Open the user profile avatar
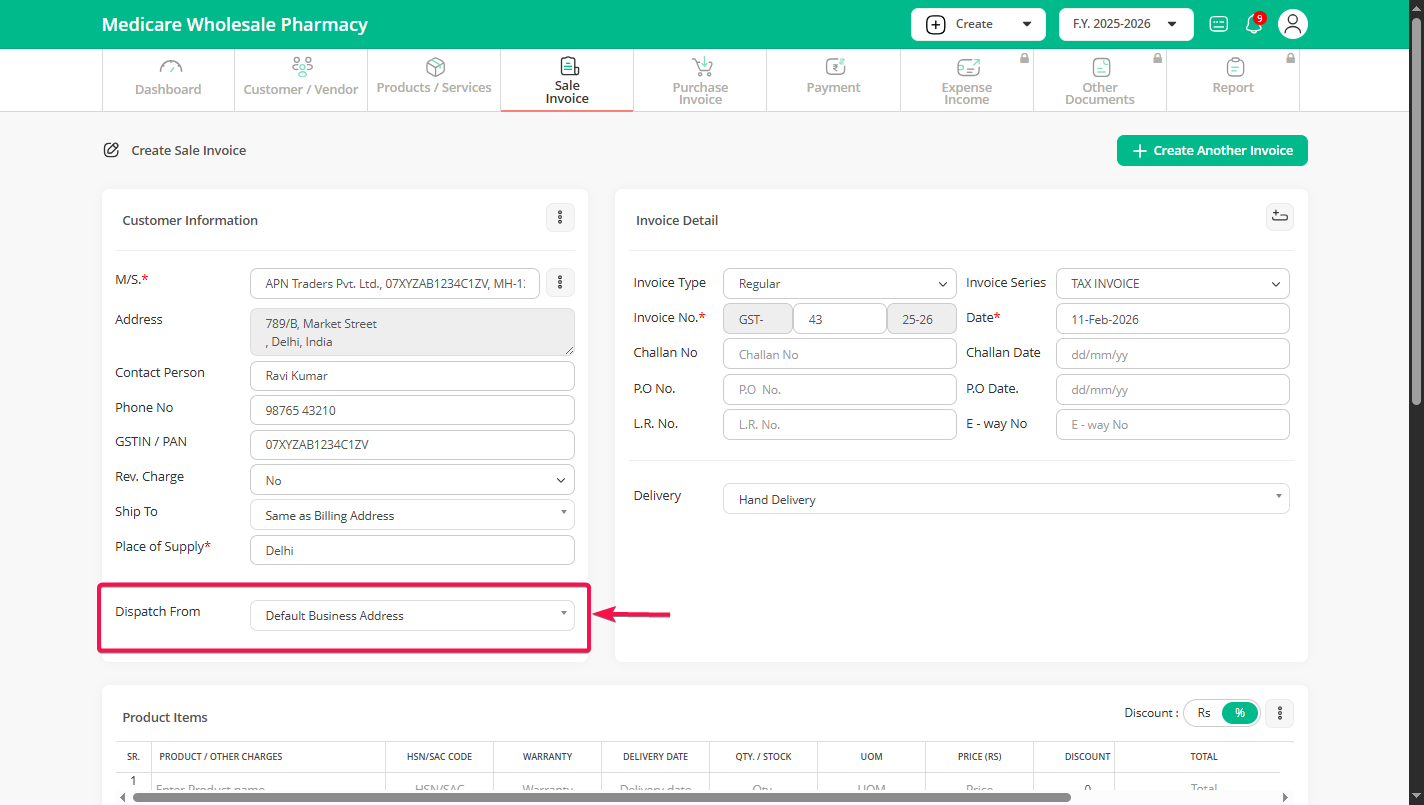1424x805 pixels. (1293, 25)
